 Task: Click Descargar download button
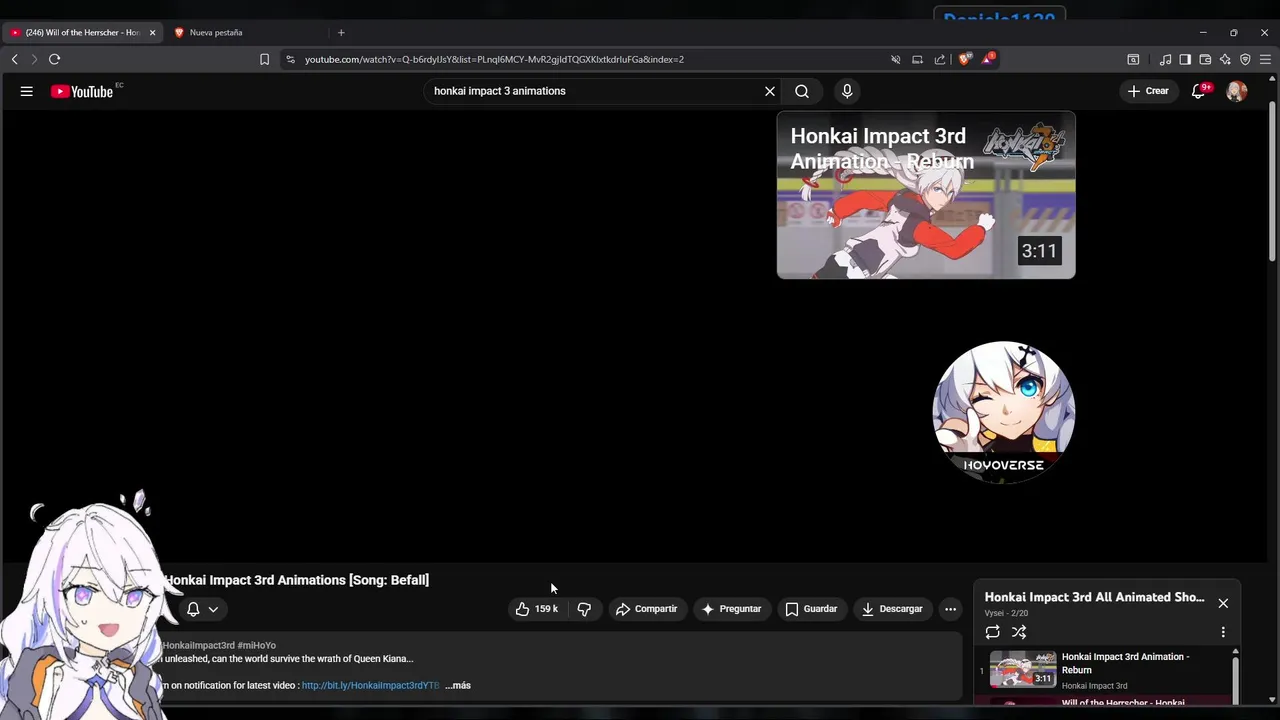[892, 609]
